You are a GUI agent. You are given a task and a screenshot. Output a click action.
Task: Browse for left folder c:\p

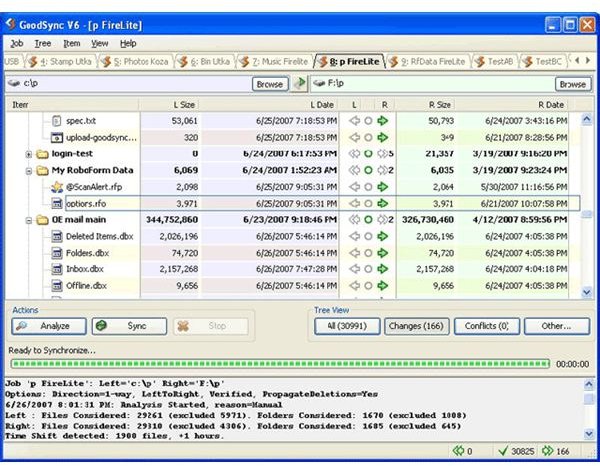coord(270,84)
